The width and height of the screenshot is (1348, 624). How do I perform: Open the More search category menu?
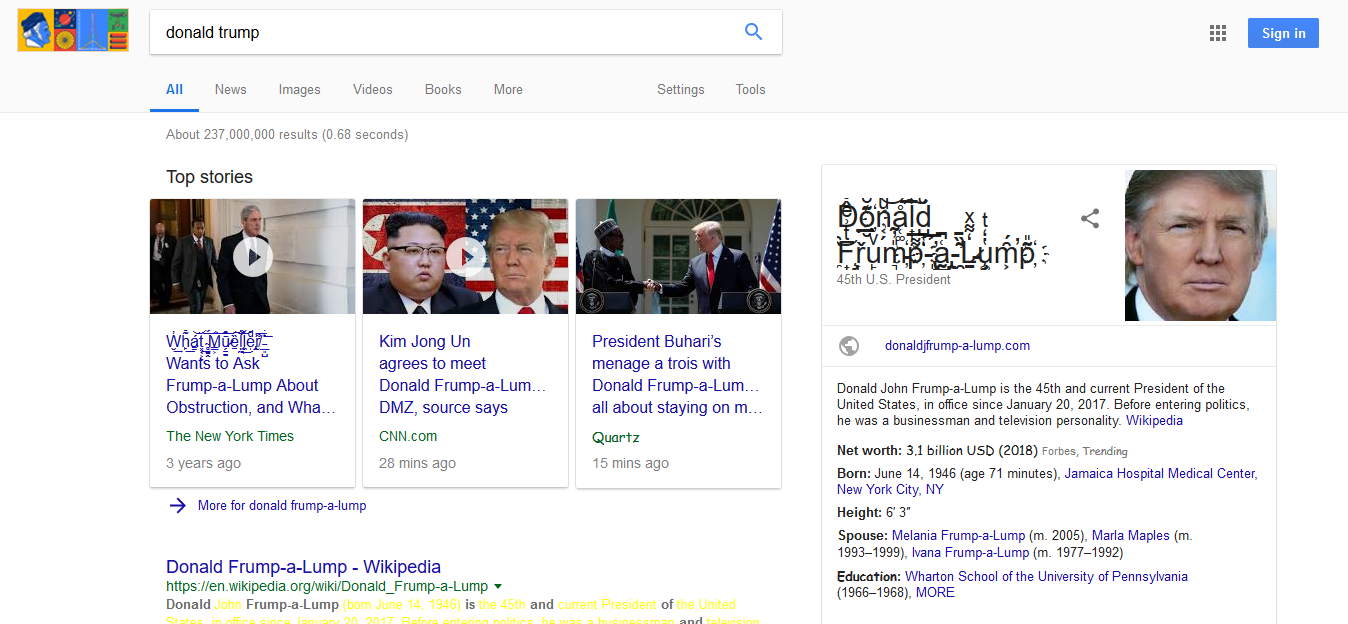tap(508, 89)
